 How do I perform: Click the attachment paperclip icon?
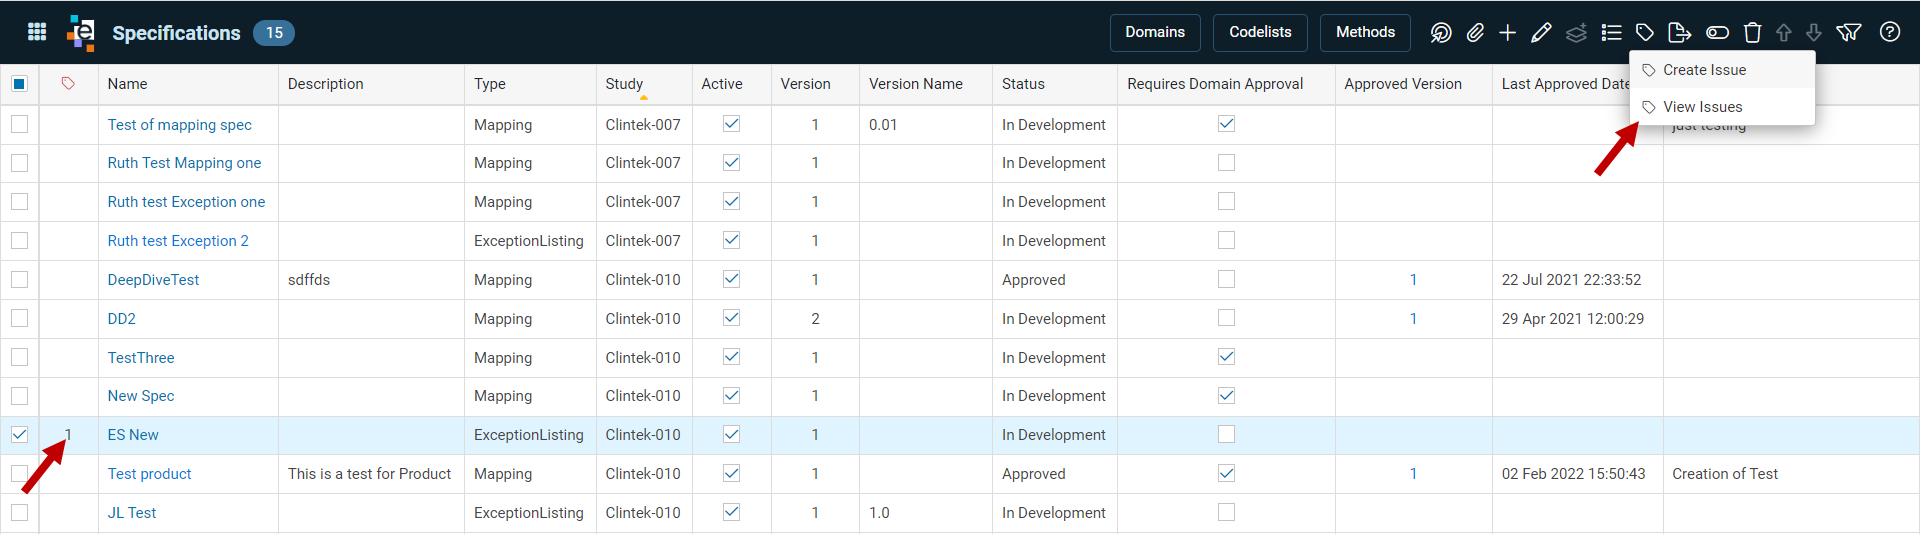(1475, 33)
